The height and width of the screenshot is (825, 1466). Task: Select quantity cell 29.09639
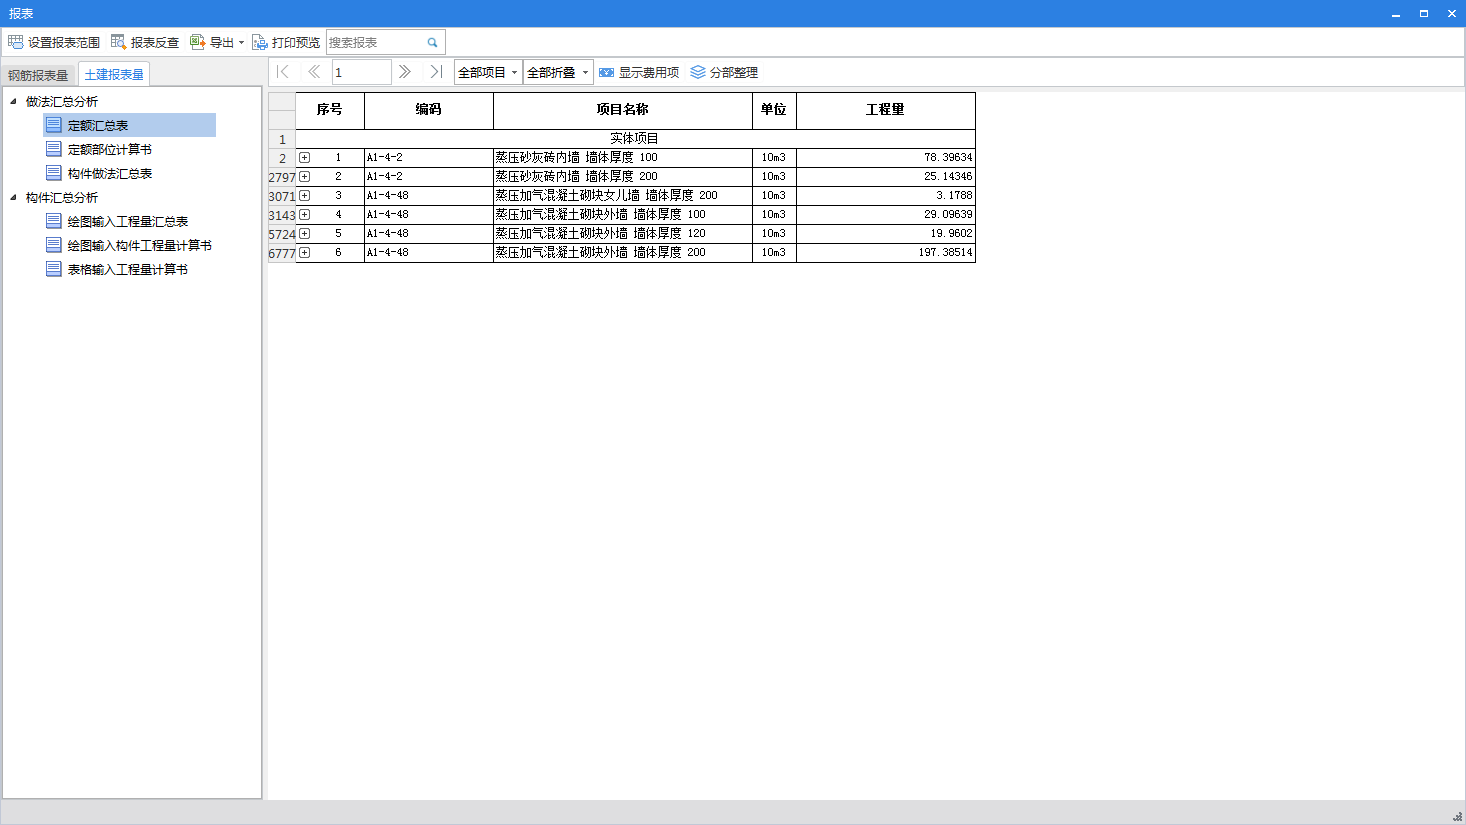(886, 214)
